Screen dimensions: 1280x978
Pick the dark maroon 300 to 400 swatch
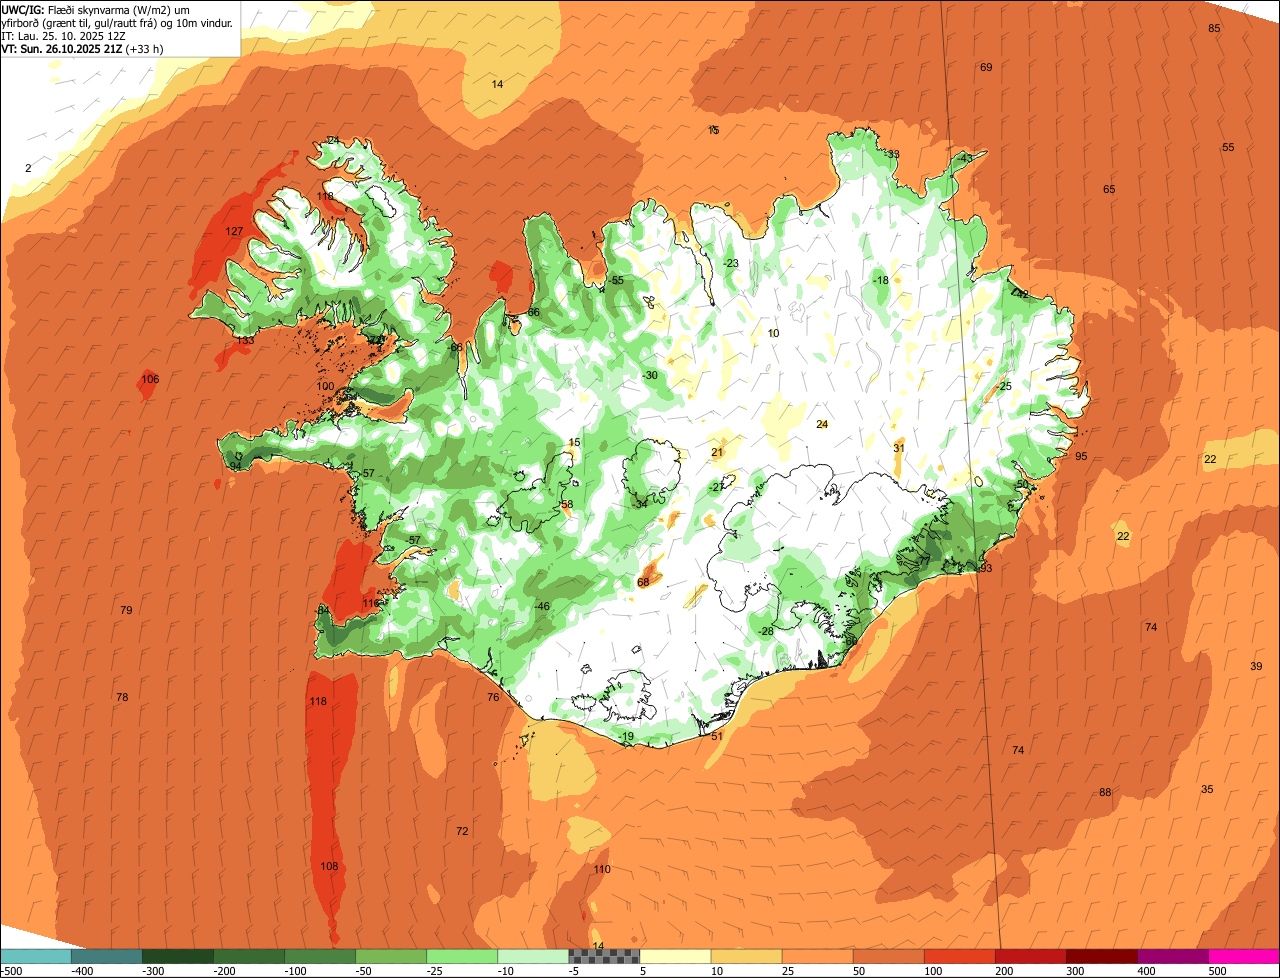(x=1101, y=957)
